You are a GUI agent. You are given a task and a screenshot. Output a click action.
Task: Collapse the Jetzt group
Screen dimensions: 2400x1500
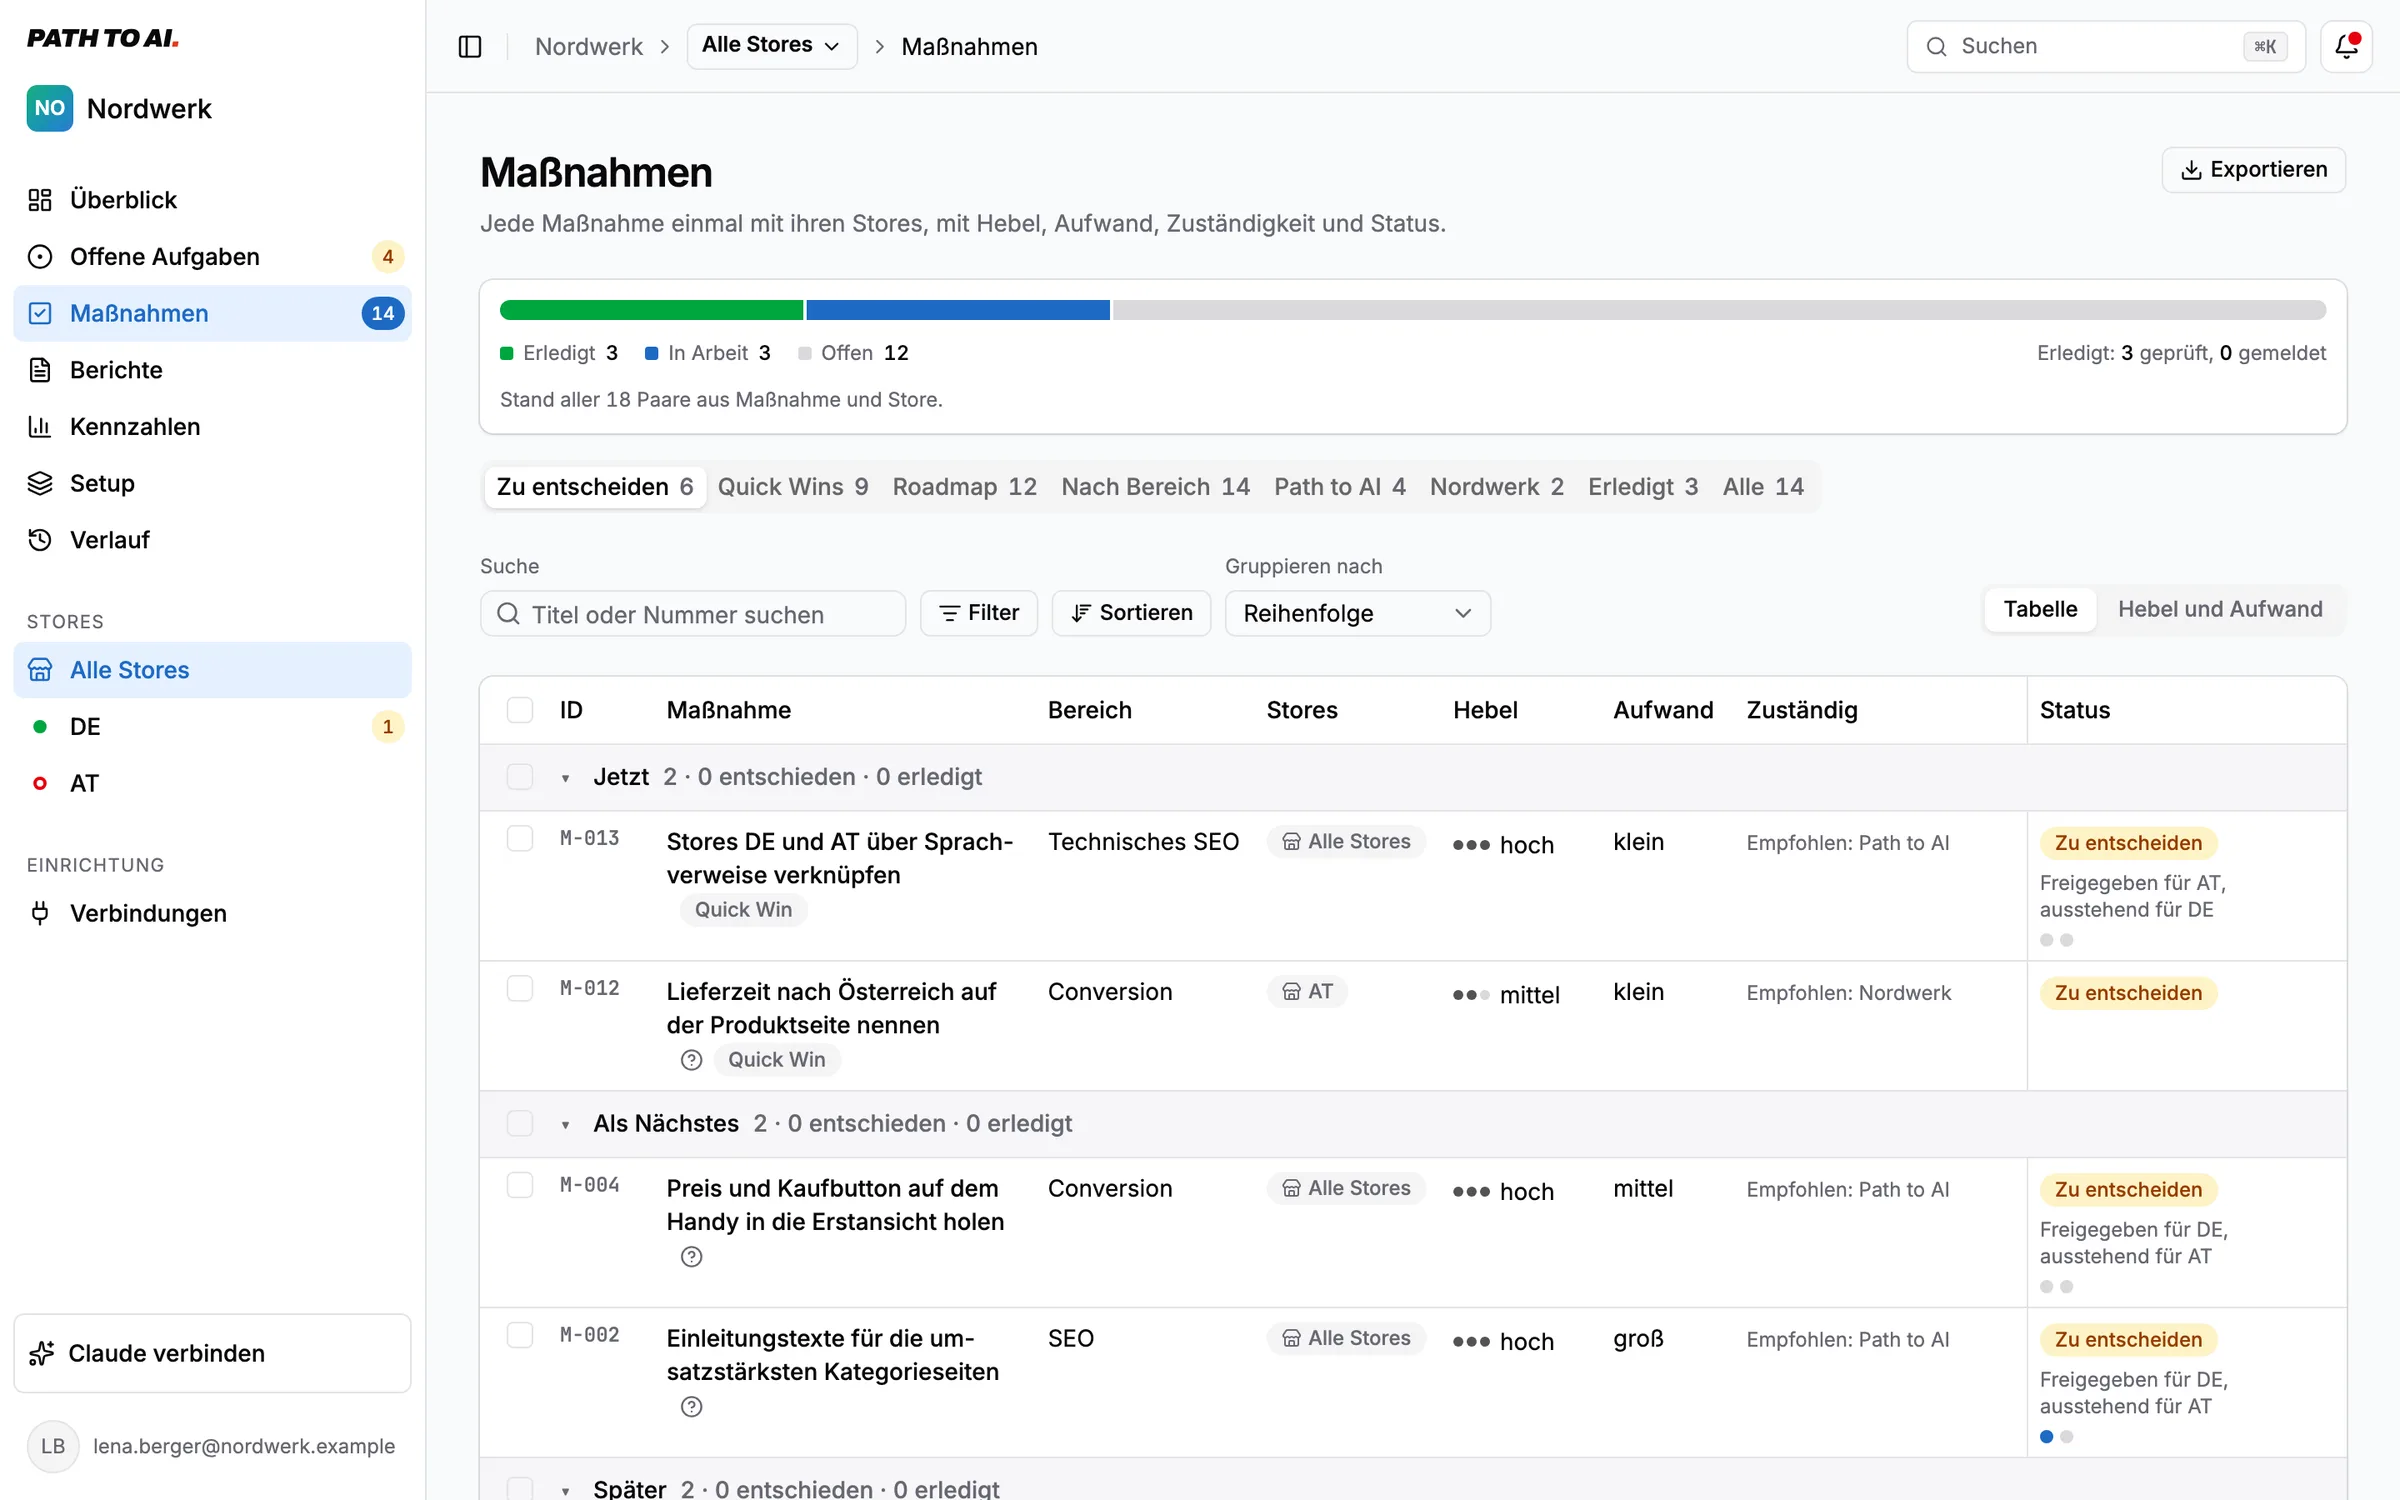pyautogui.click(x=565, y=778)
